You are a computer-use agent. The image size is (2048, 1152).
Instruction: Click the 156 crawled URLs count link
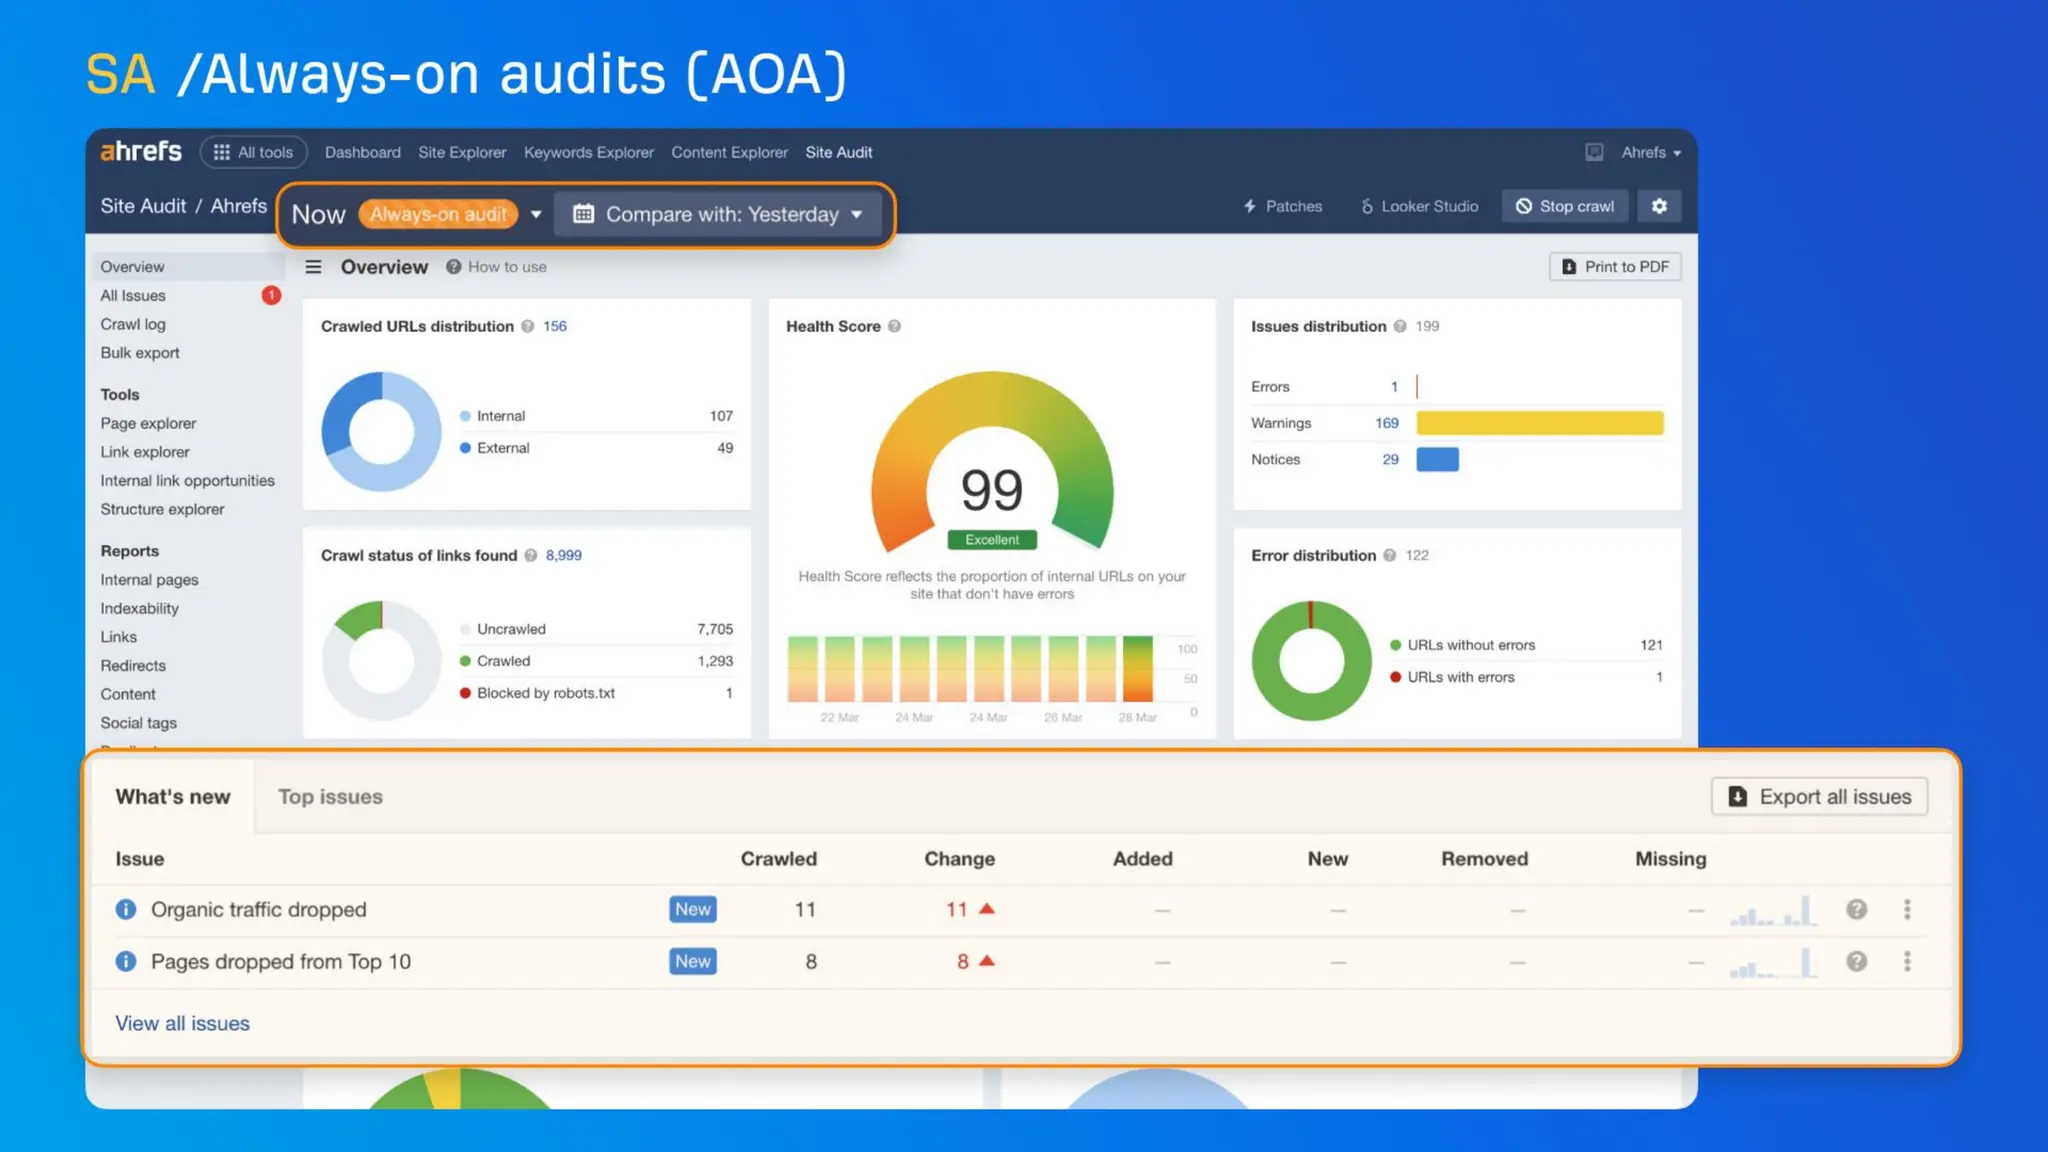(555, 326)
